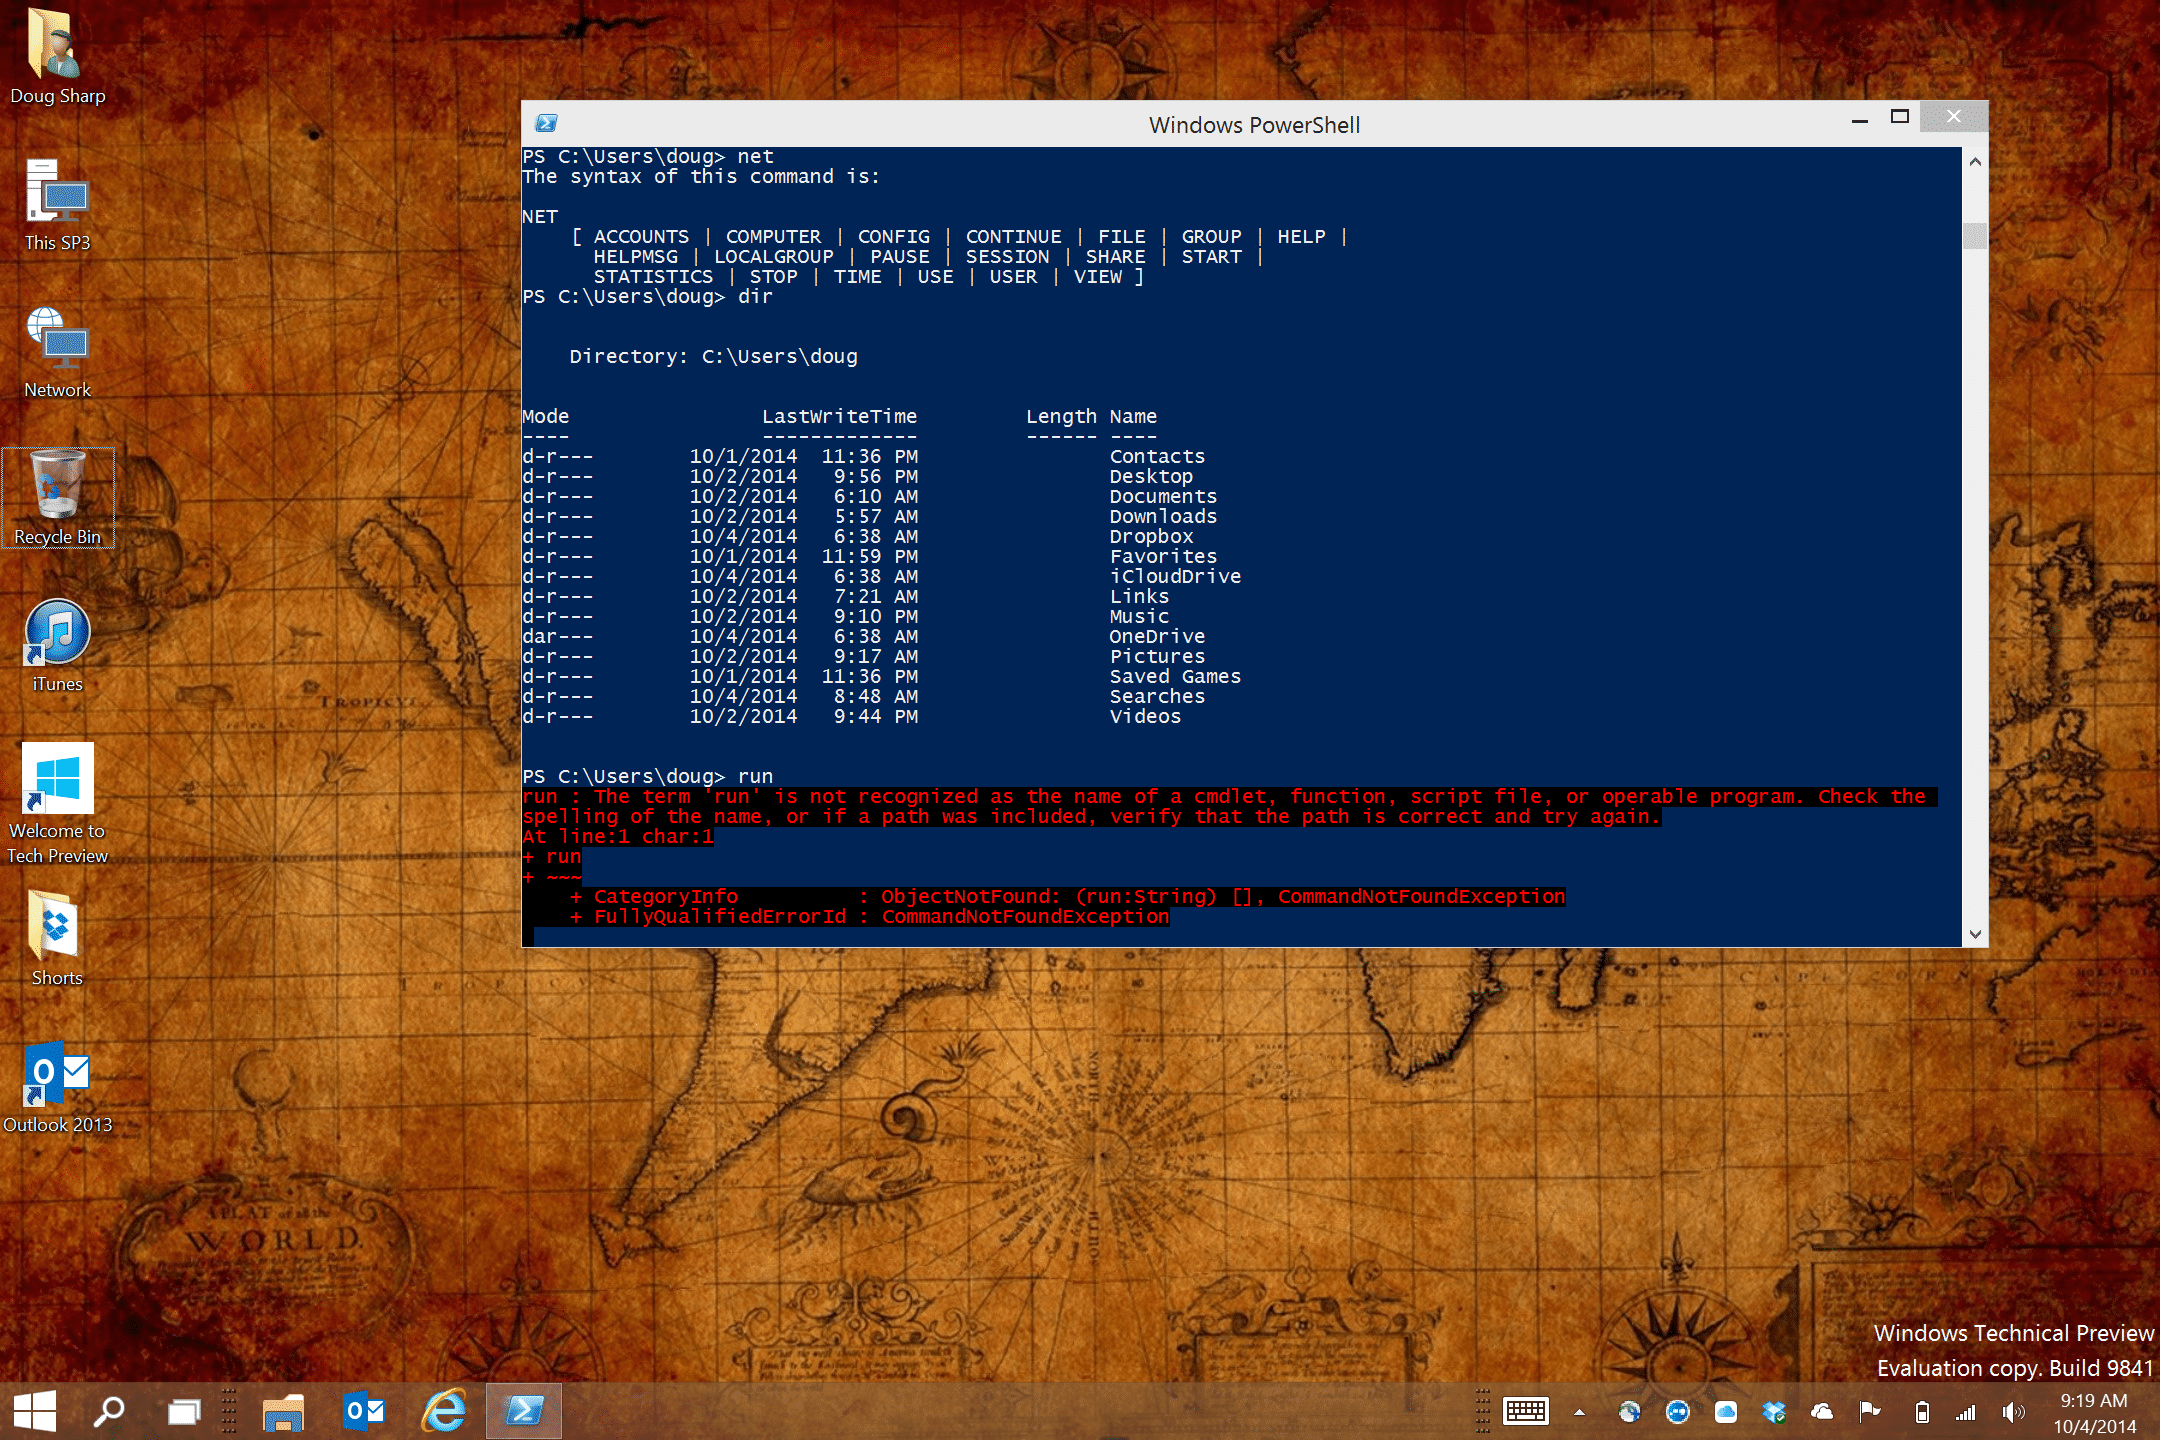Click the 'Favorites' directory entry
Viewport: 2160px width, 1440px height.
pos(1163,557)
